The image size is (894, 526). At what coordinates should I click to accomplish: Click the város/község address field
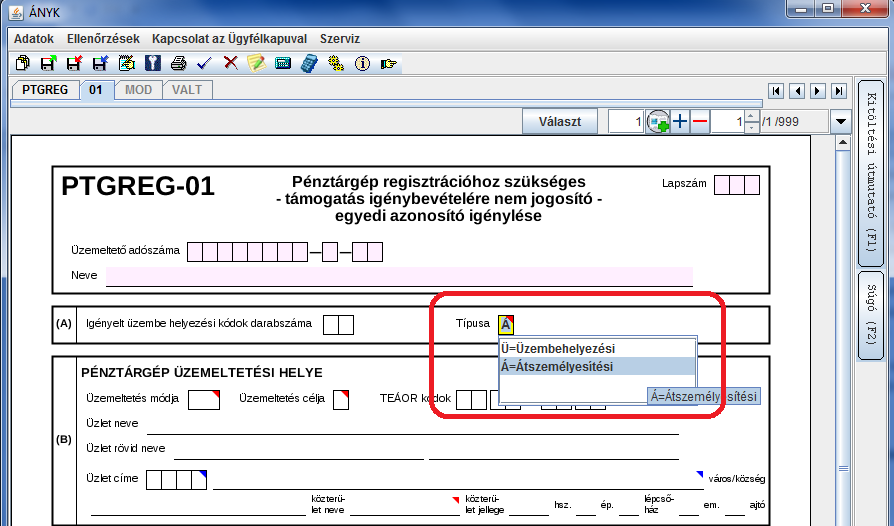[458, 480]
